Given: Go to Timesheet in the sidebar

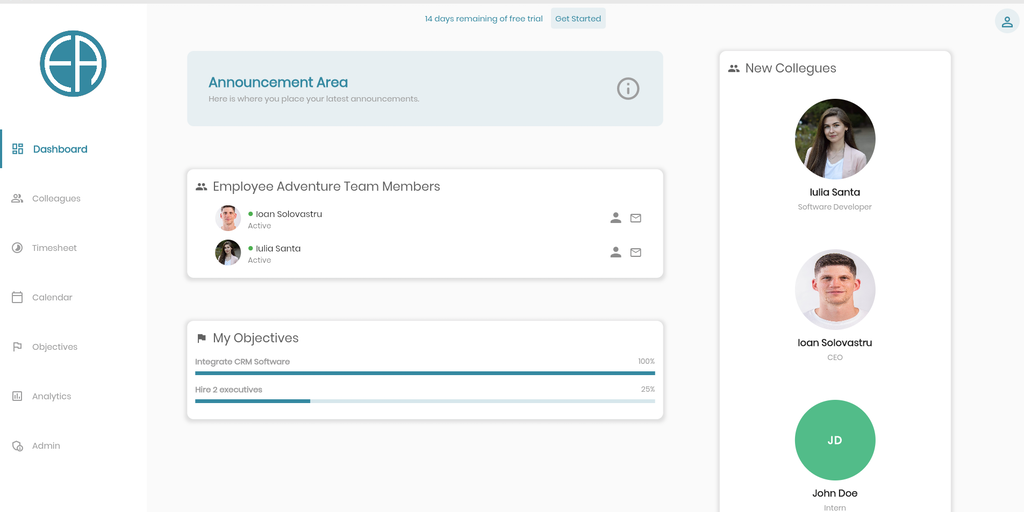Looking at the screenshot, I should click(53, 248).
